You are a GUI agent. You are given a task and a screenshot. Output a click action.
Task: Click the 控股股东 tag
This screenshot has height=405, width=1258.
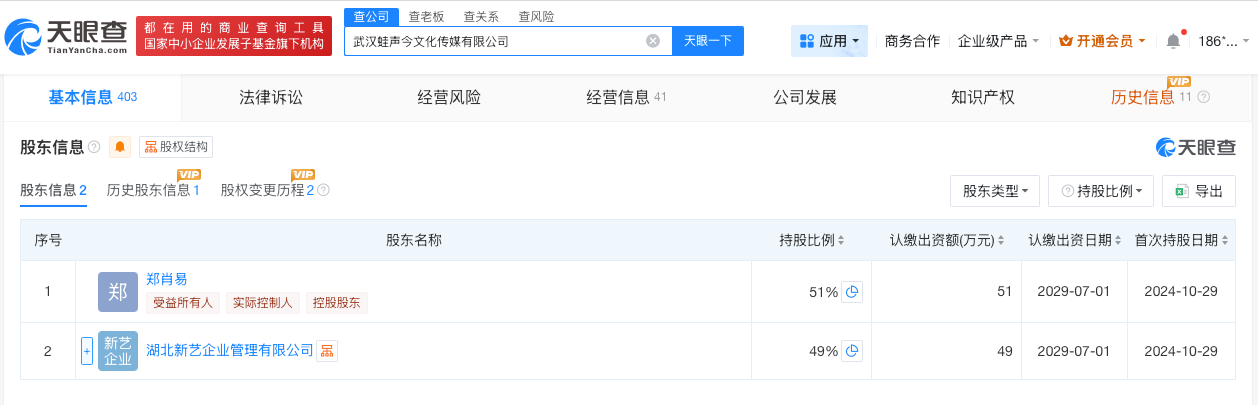tap(337, 302)
